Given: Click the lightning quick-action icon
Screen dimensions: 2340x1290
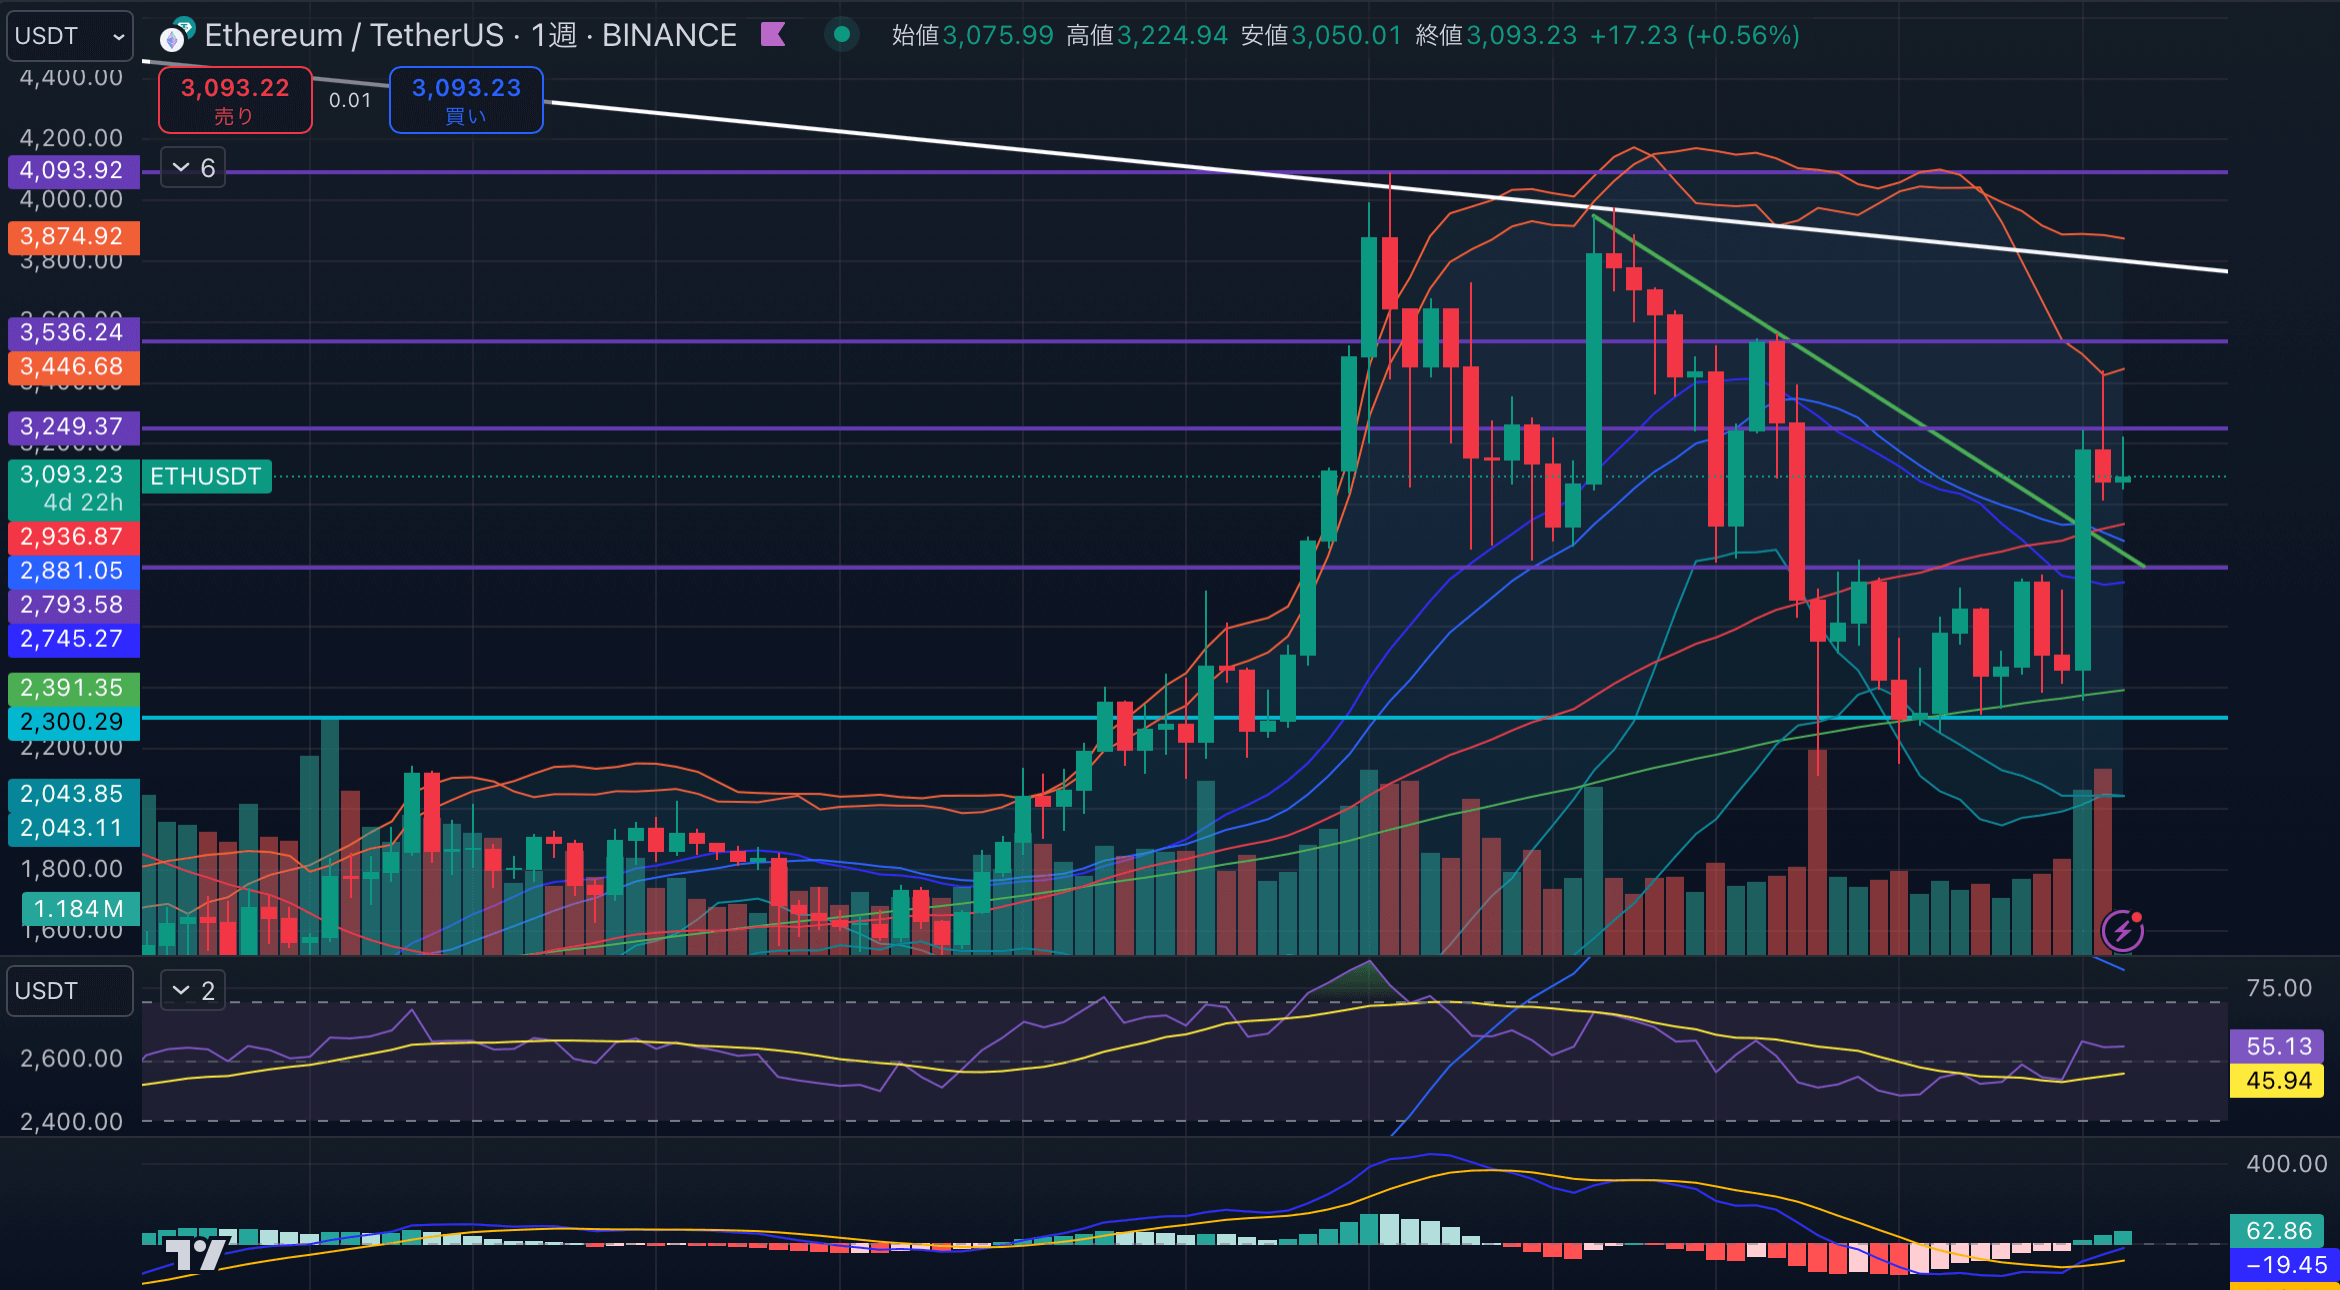Looking at the screenshot, I should (2122, 930).
